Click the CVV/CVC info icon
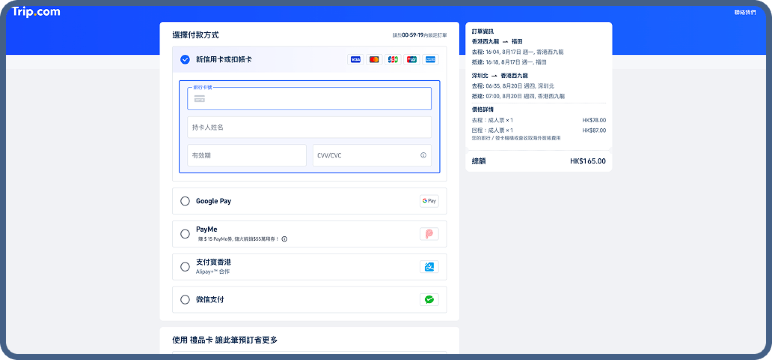This screenshot has width=772, height=360. [423, 156]
